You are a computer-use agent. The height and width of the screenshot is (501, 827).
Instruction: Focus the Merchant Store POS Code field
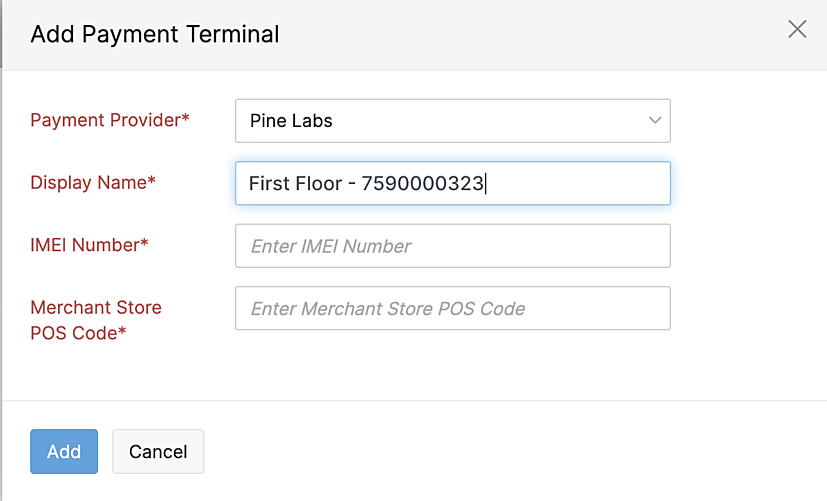452,309
